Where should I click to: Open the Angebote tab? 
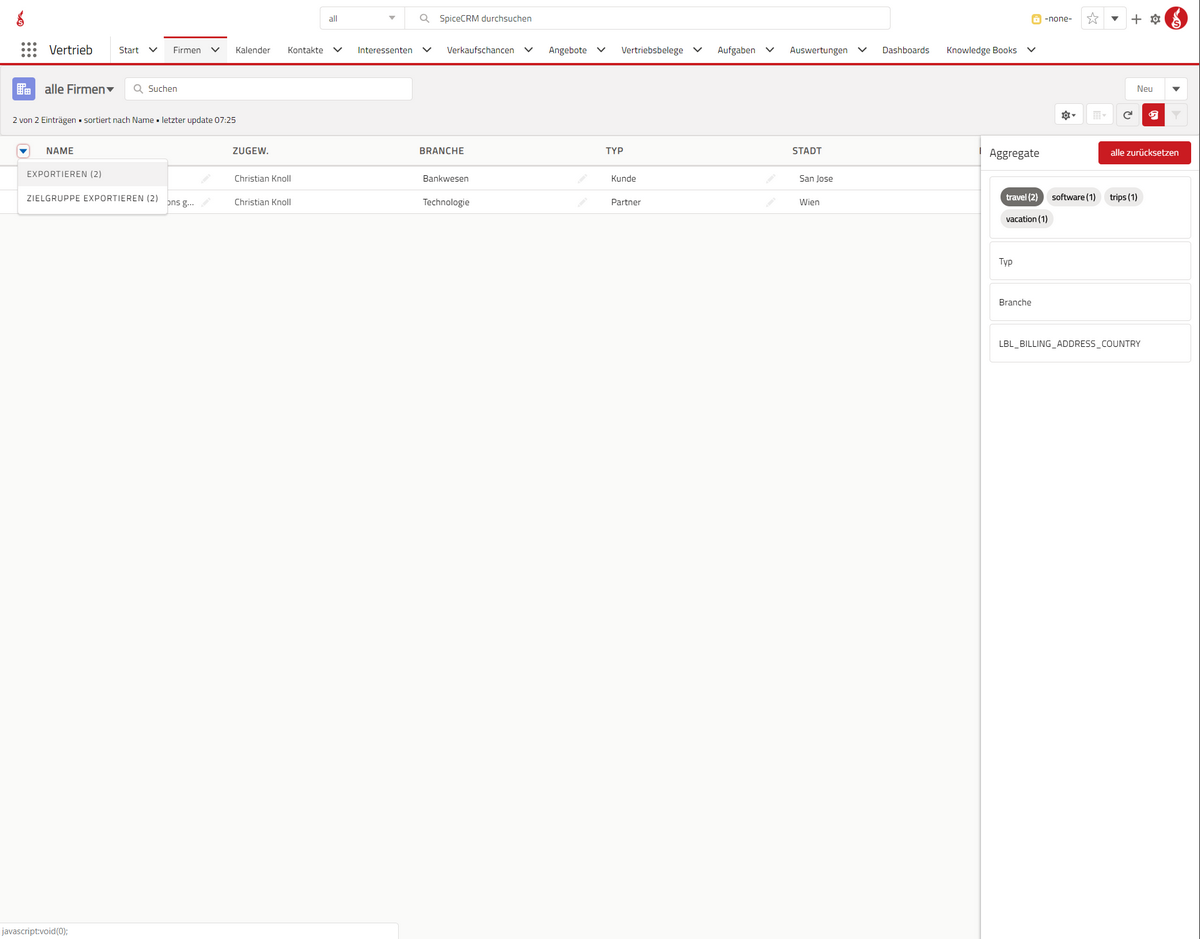(x=568, y=50)
